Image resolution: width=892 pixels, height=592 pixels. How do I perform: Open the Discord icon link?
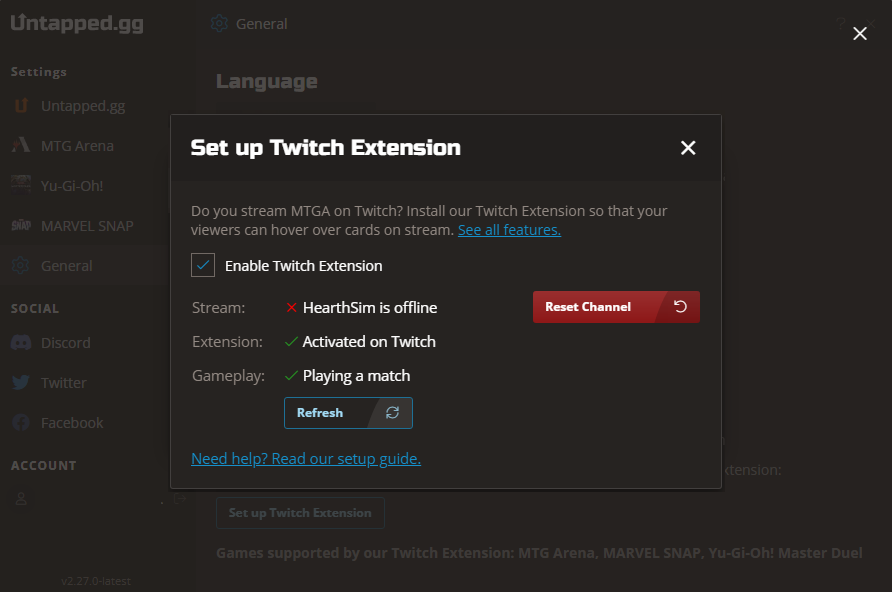tap(21, 343)
